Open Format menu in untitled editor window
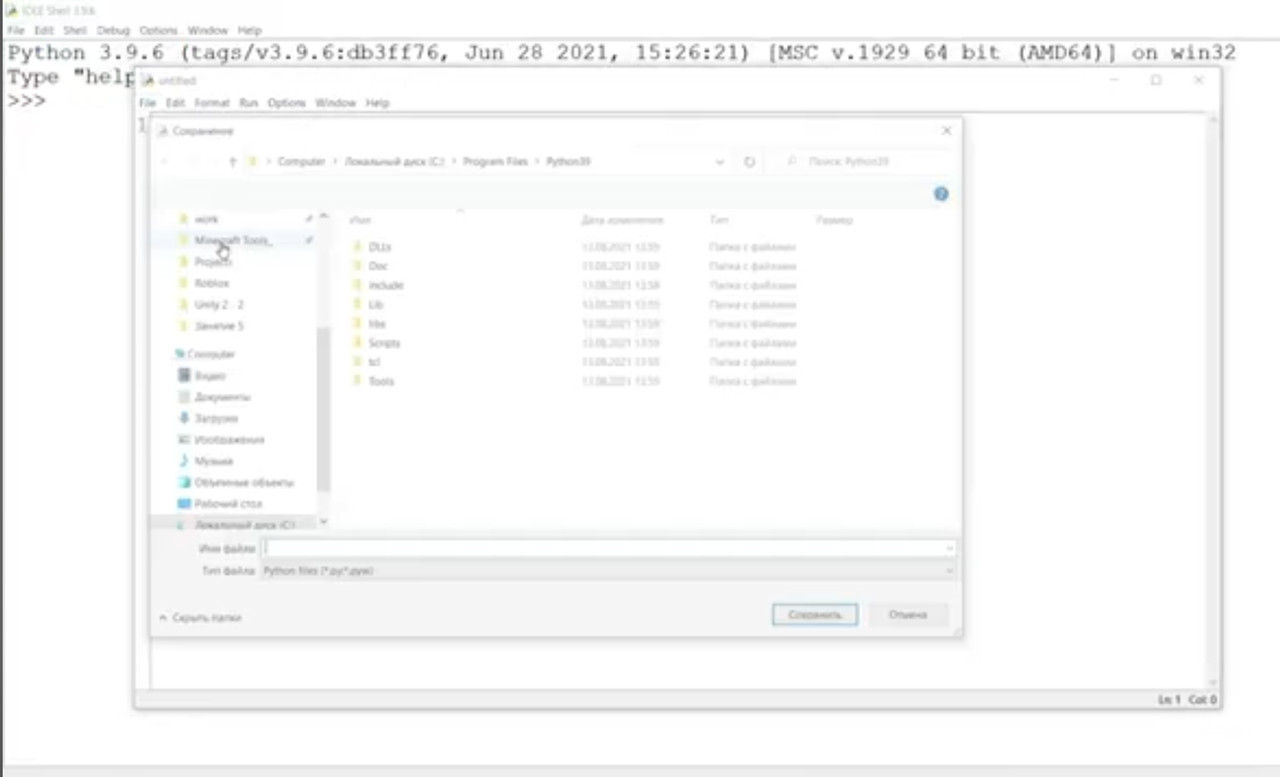Image resolution: width=1280 pixels, height=777 pixels. tap(212, 103)
